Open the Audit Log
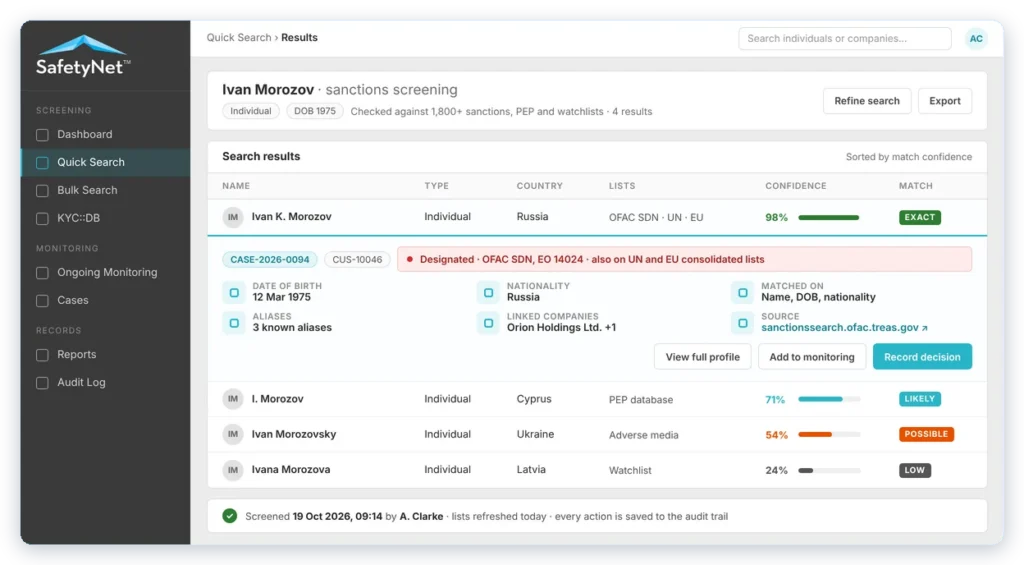Image resolution: width=1024 pixels, height=565 pixels. [105, 383]
